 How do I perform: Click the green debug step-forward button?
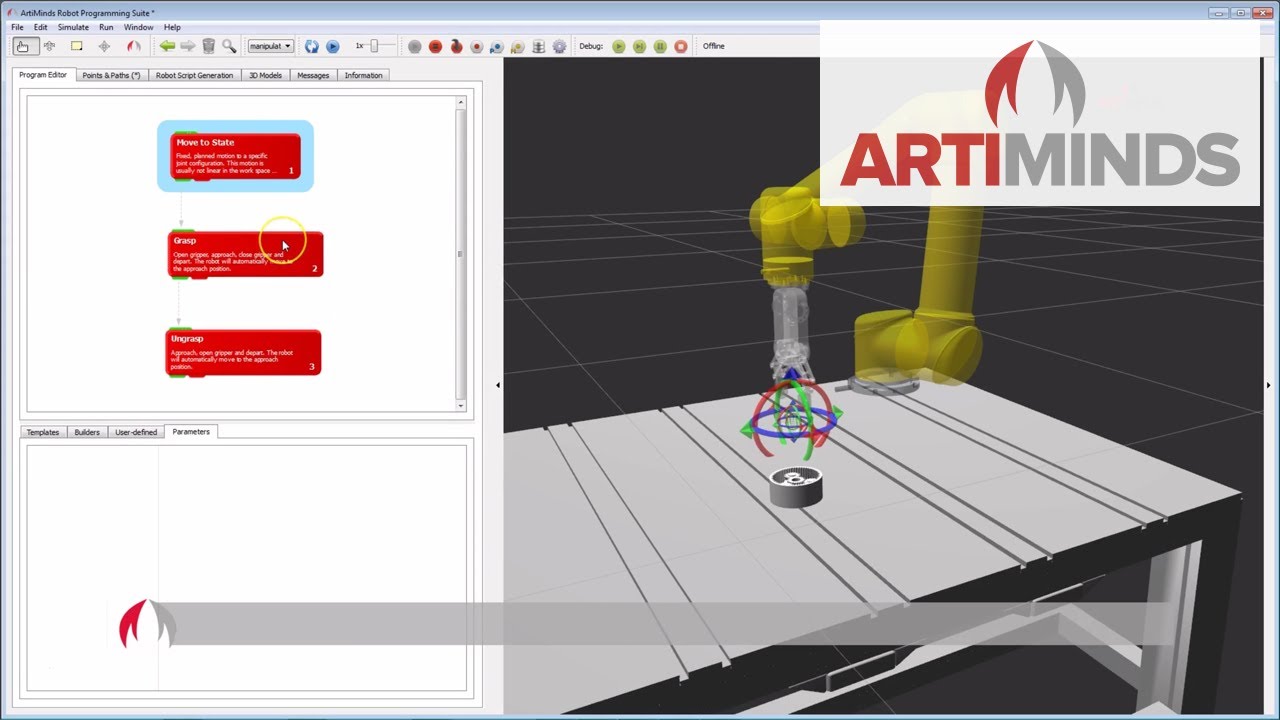[639, 46]
